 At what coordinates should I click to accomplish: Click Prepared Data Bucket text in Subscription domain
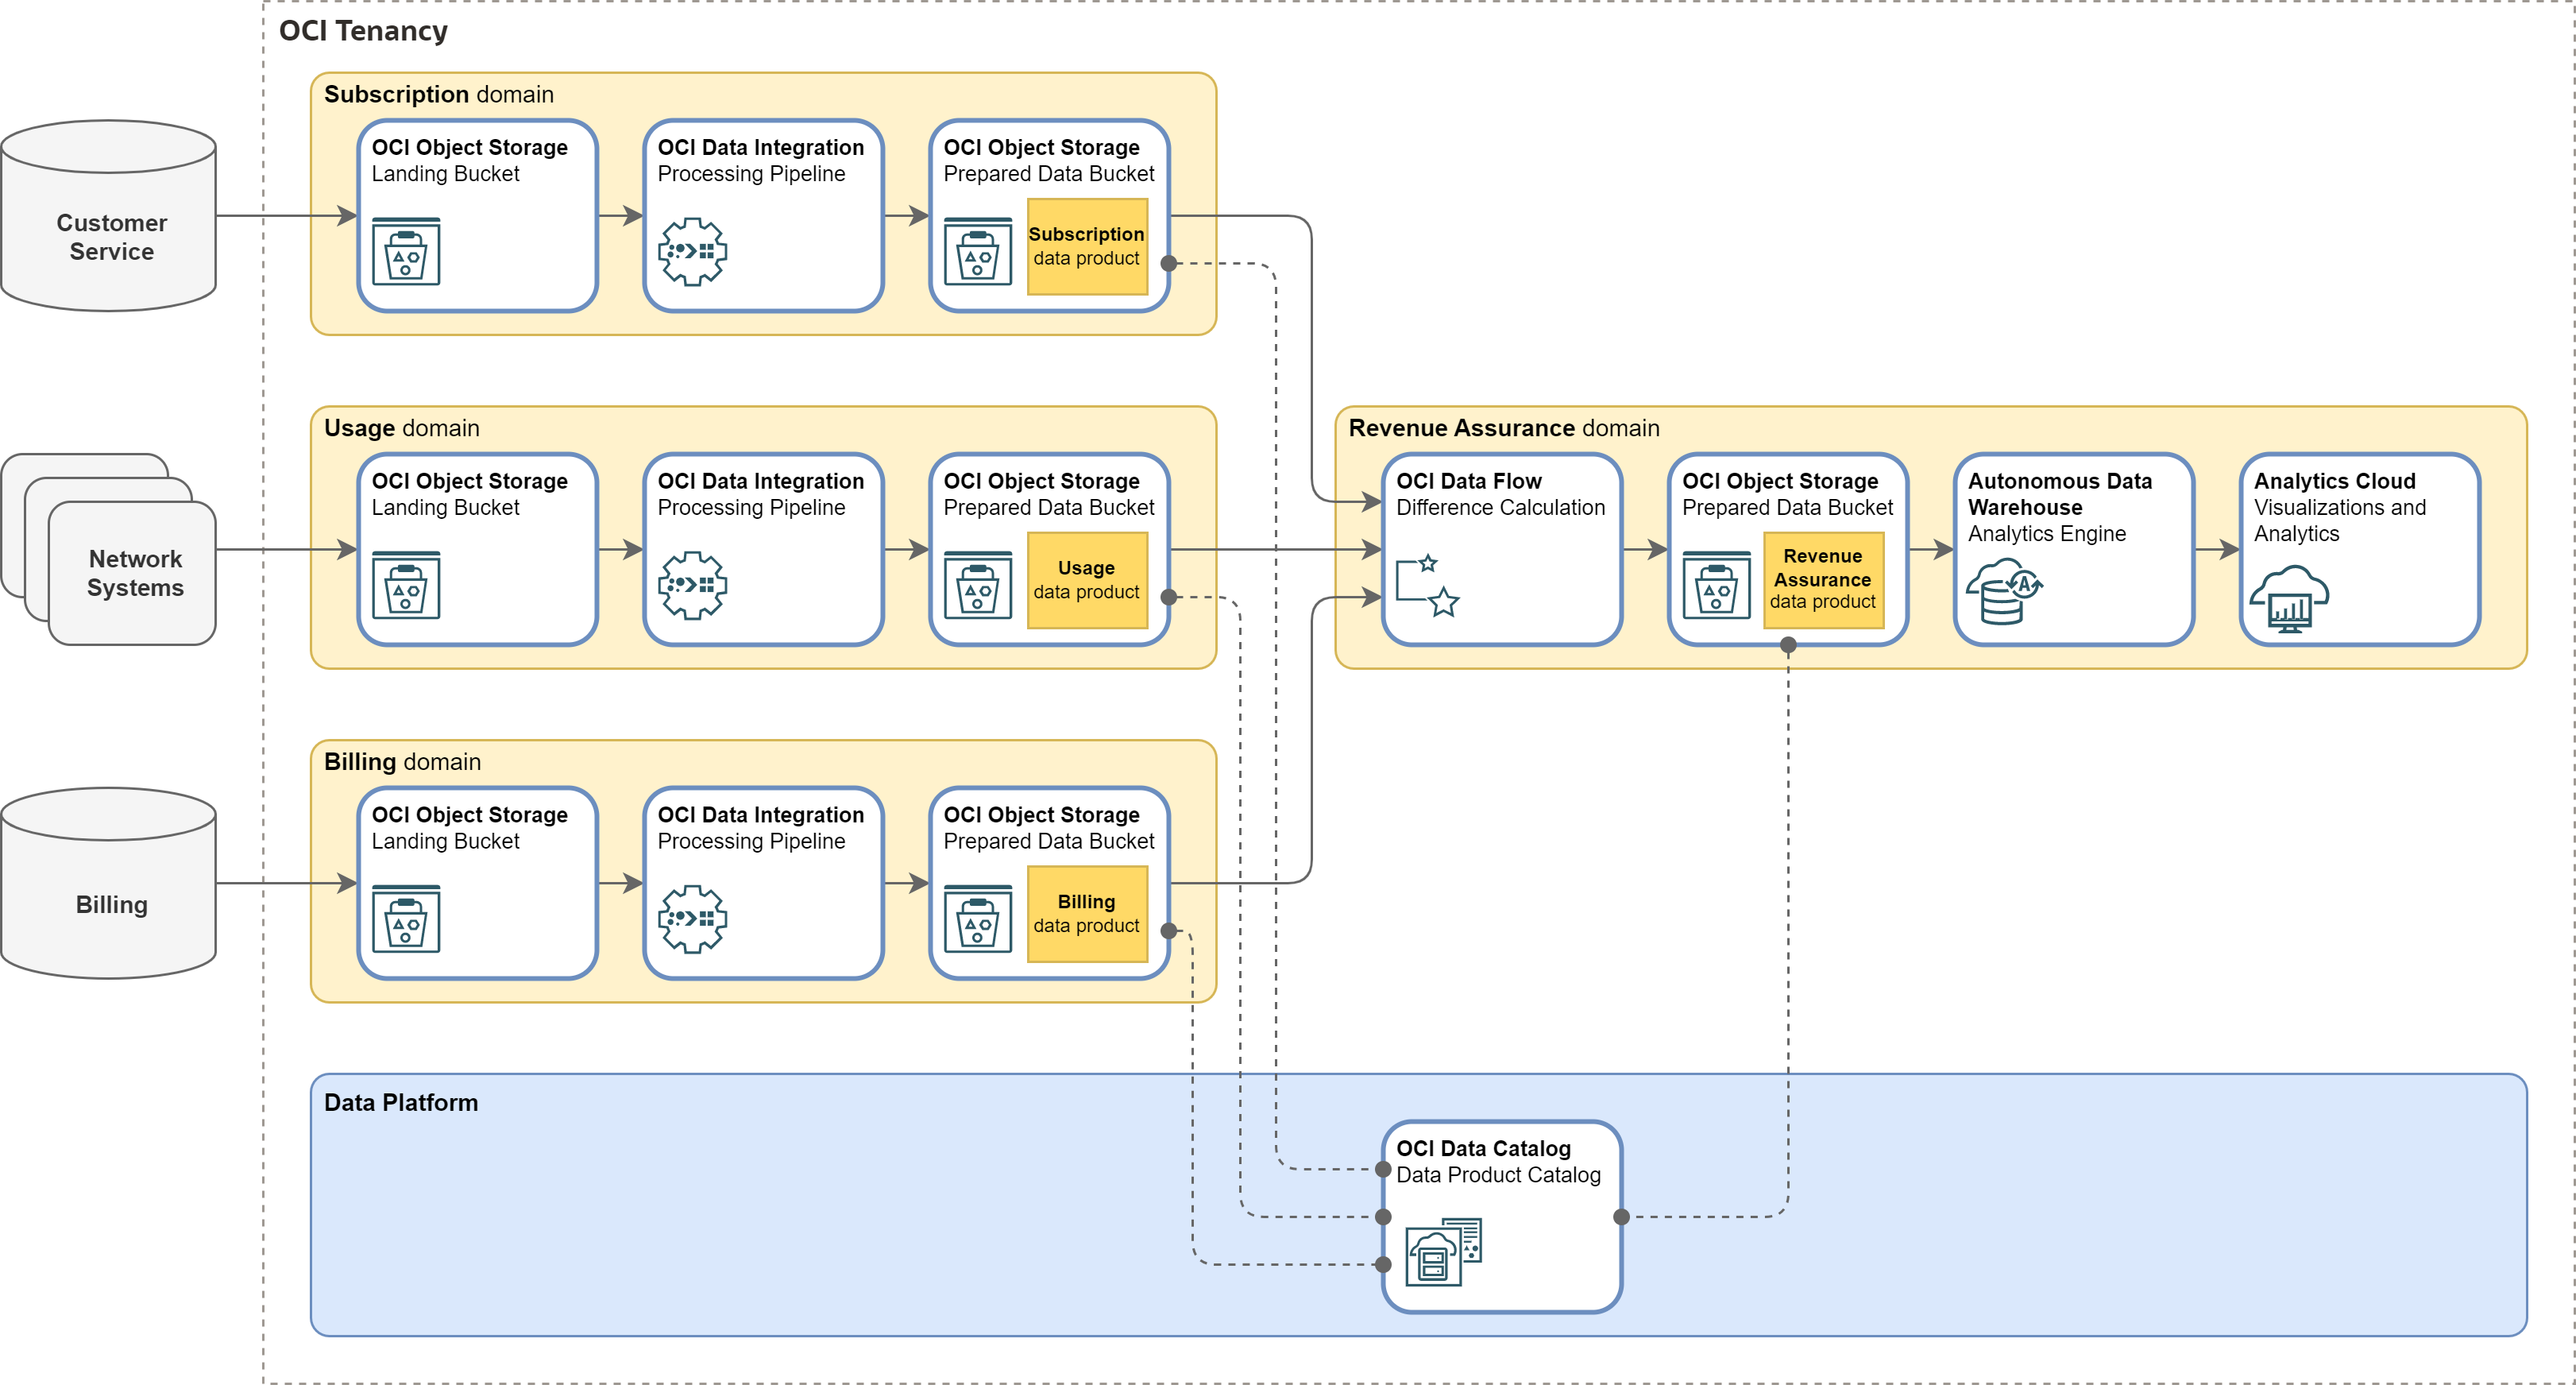tap(1048, 174)
